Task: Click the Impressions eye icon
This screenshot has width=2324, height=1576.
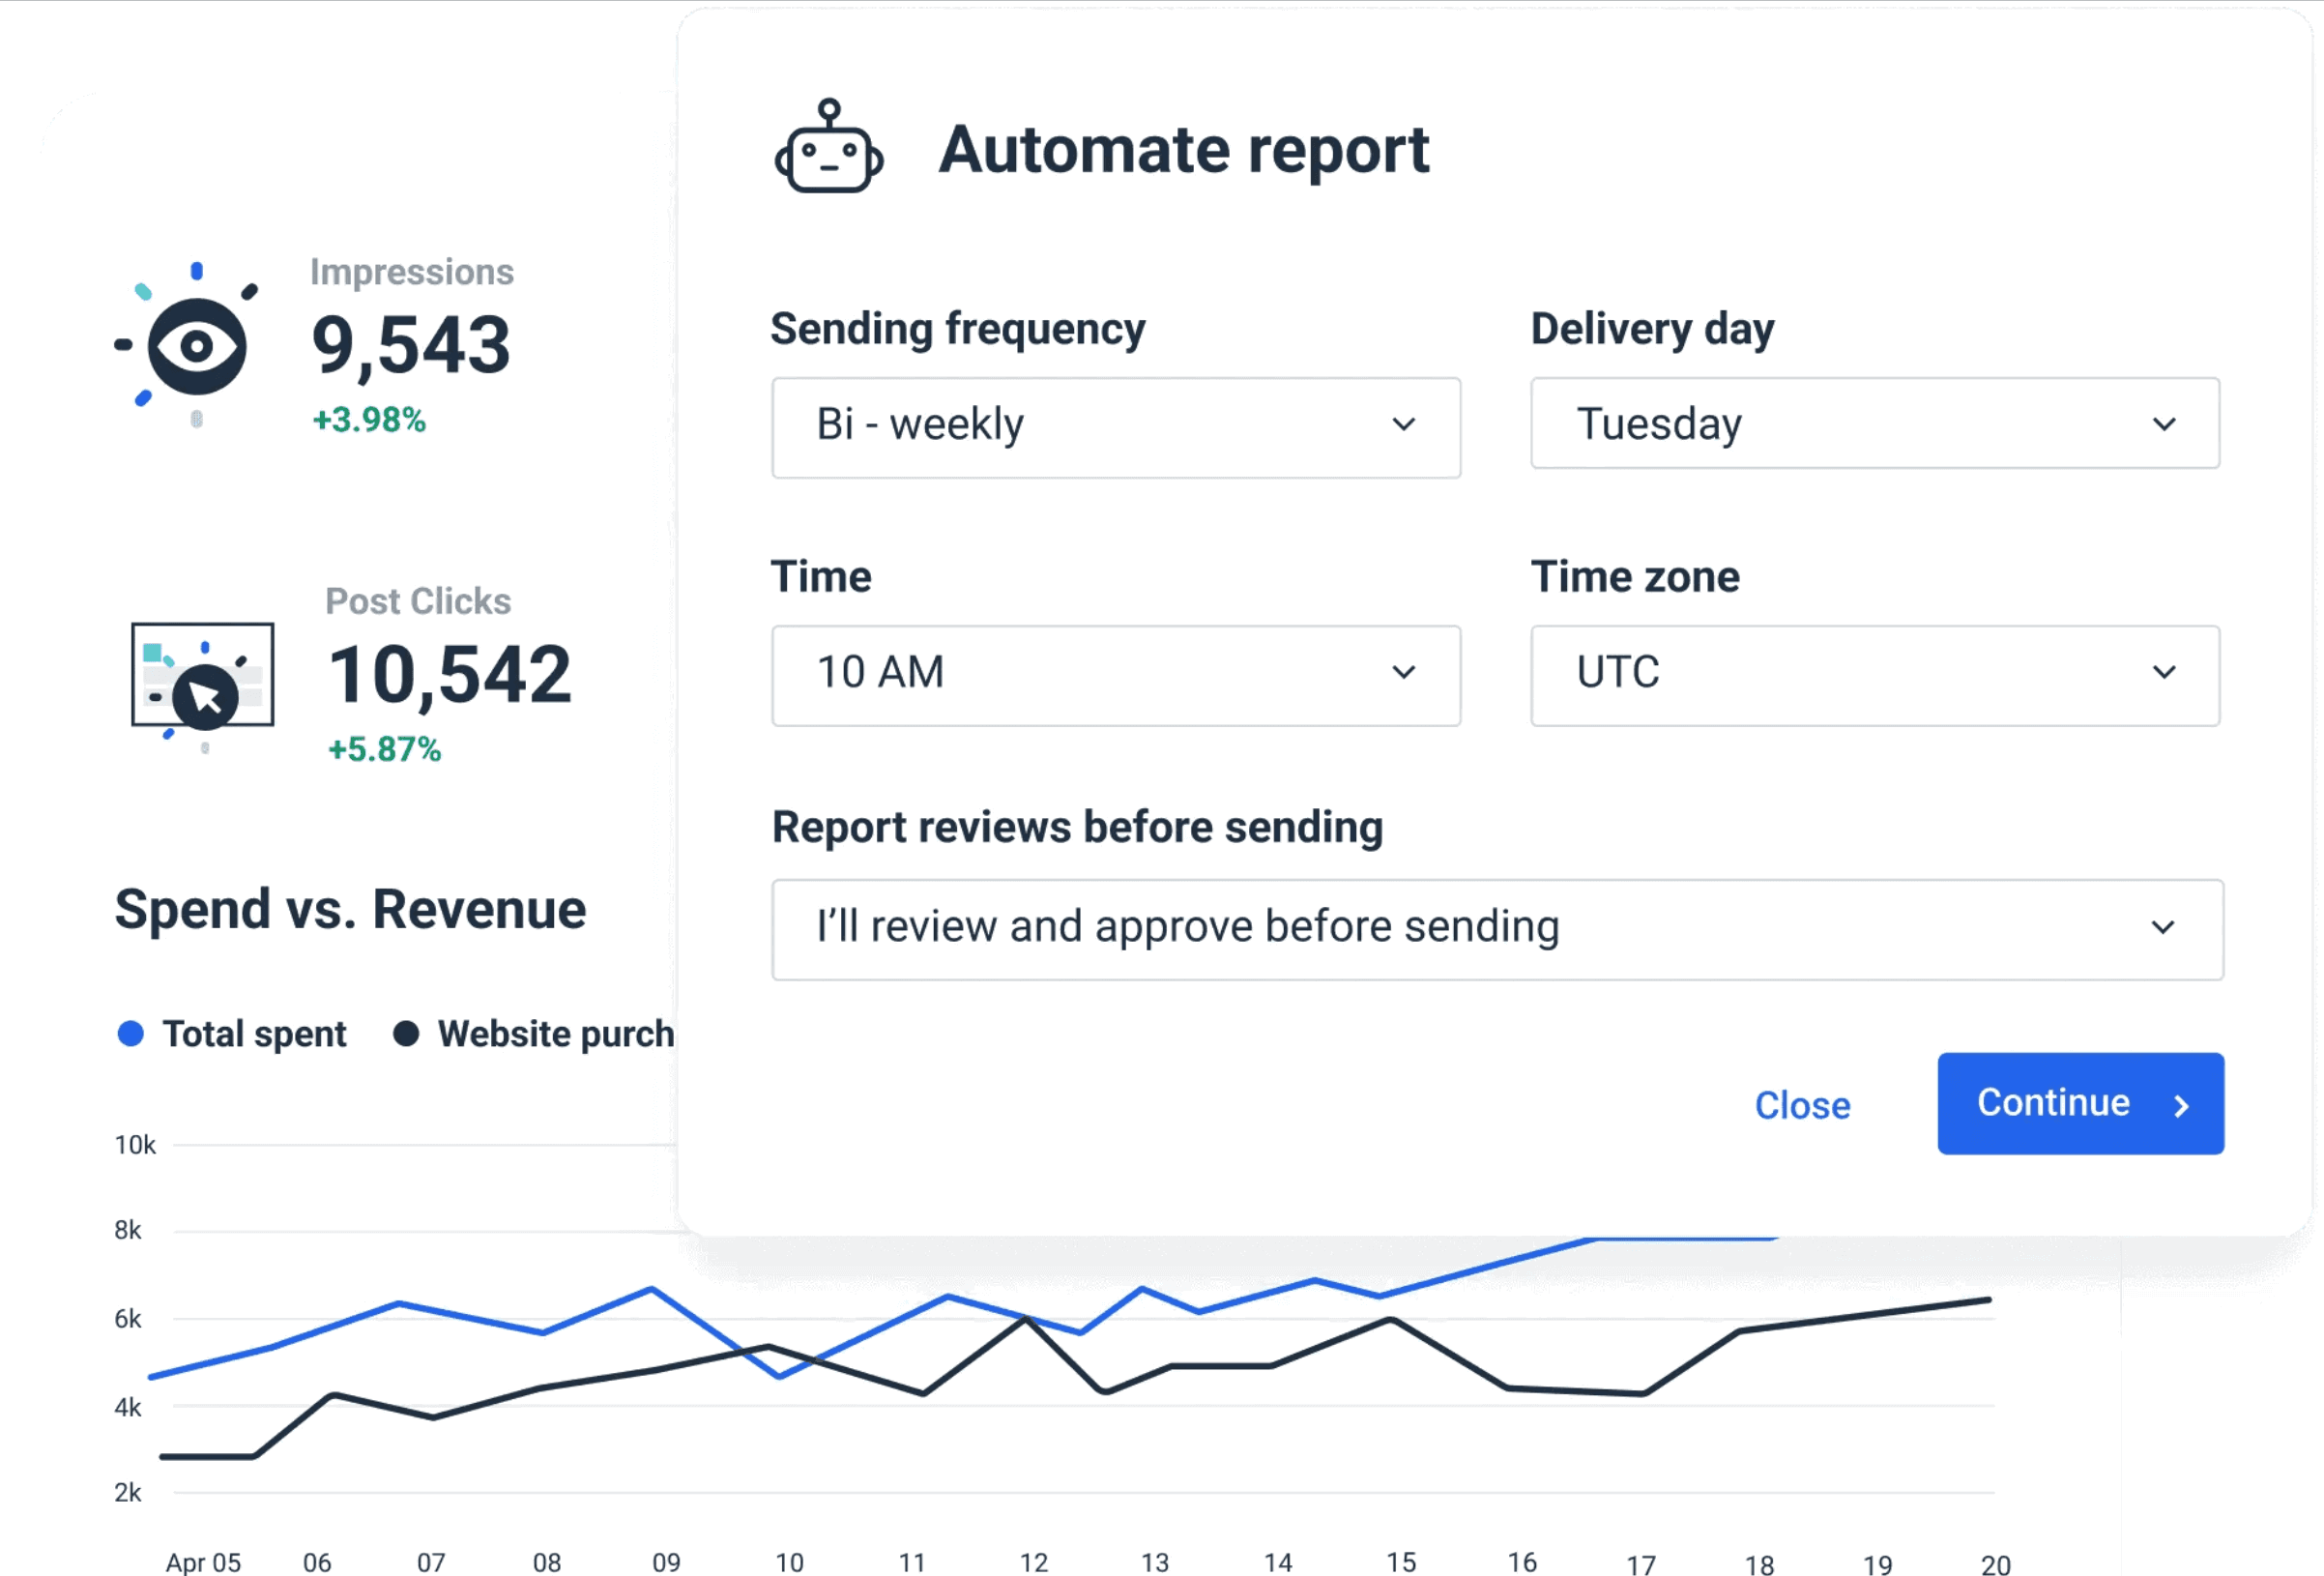Action: pos(196,346)
